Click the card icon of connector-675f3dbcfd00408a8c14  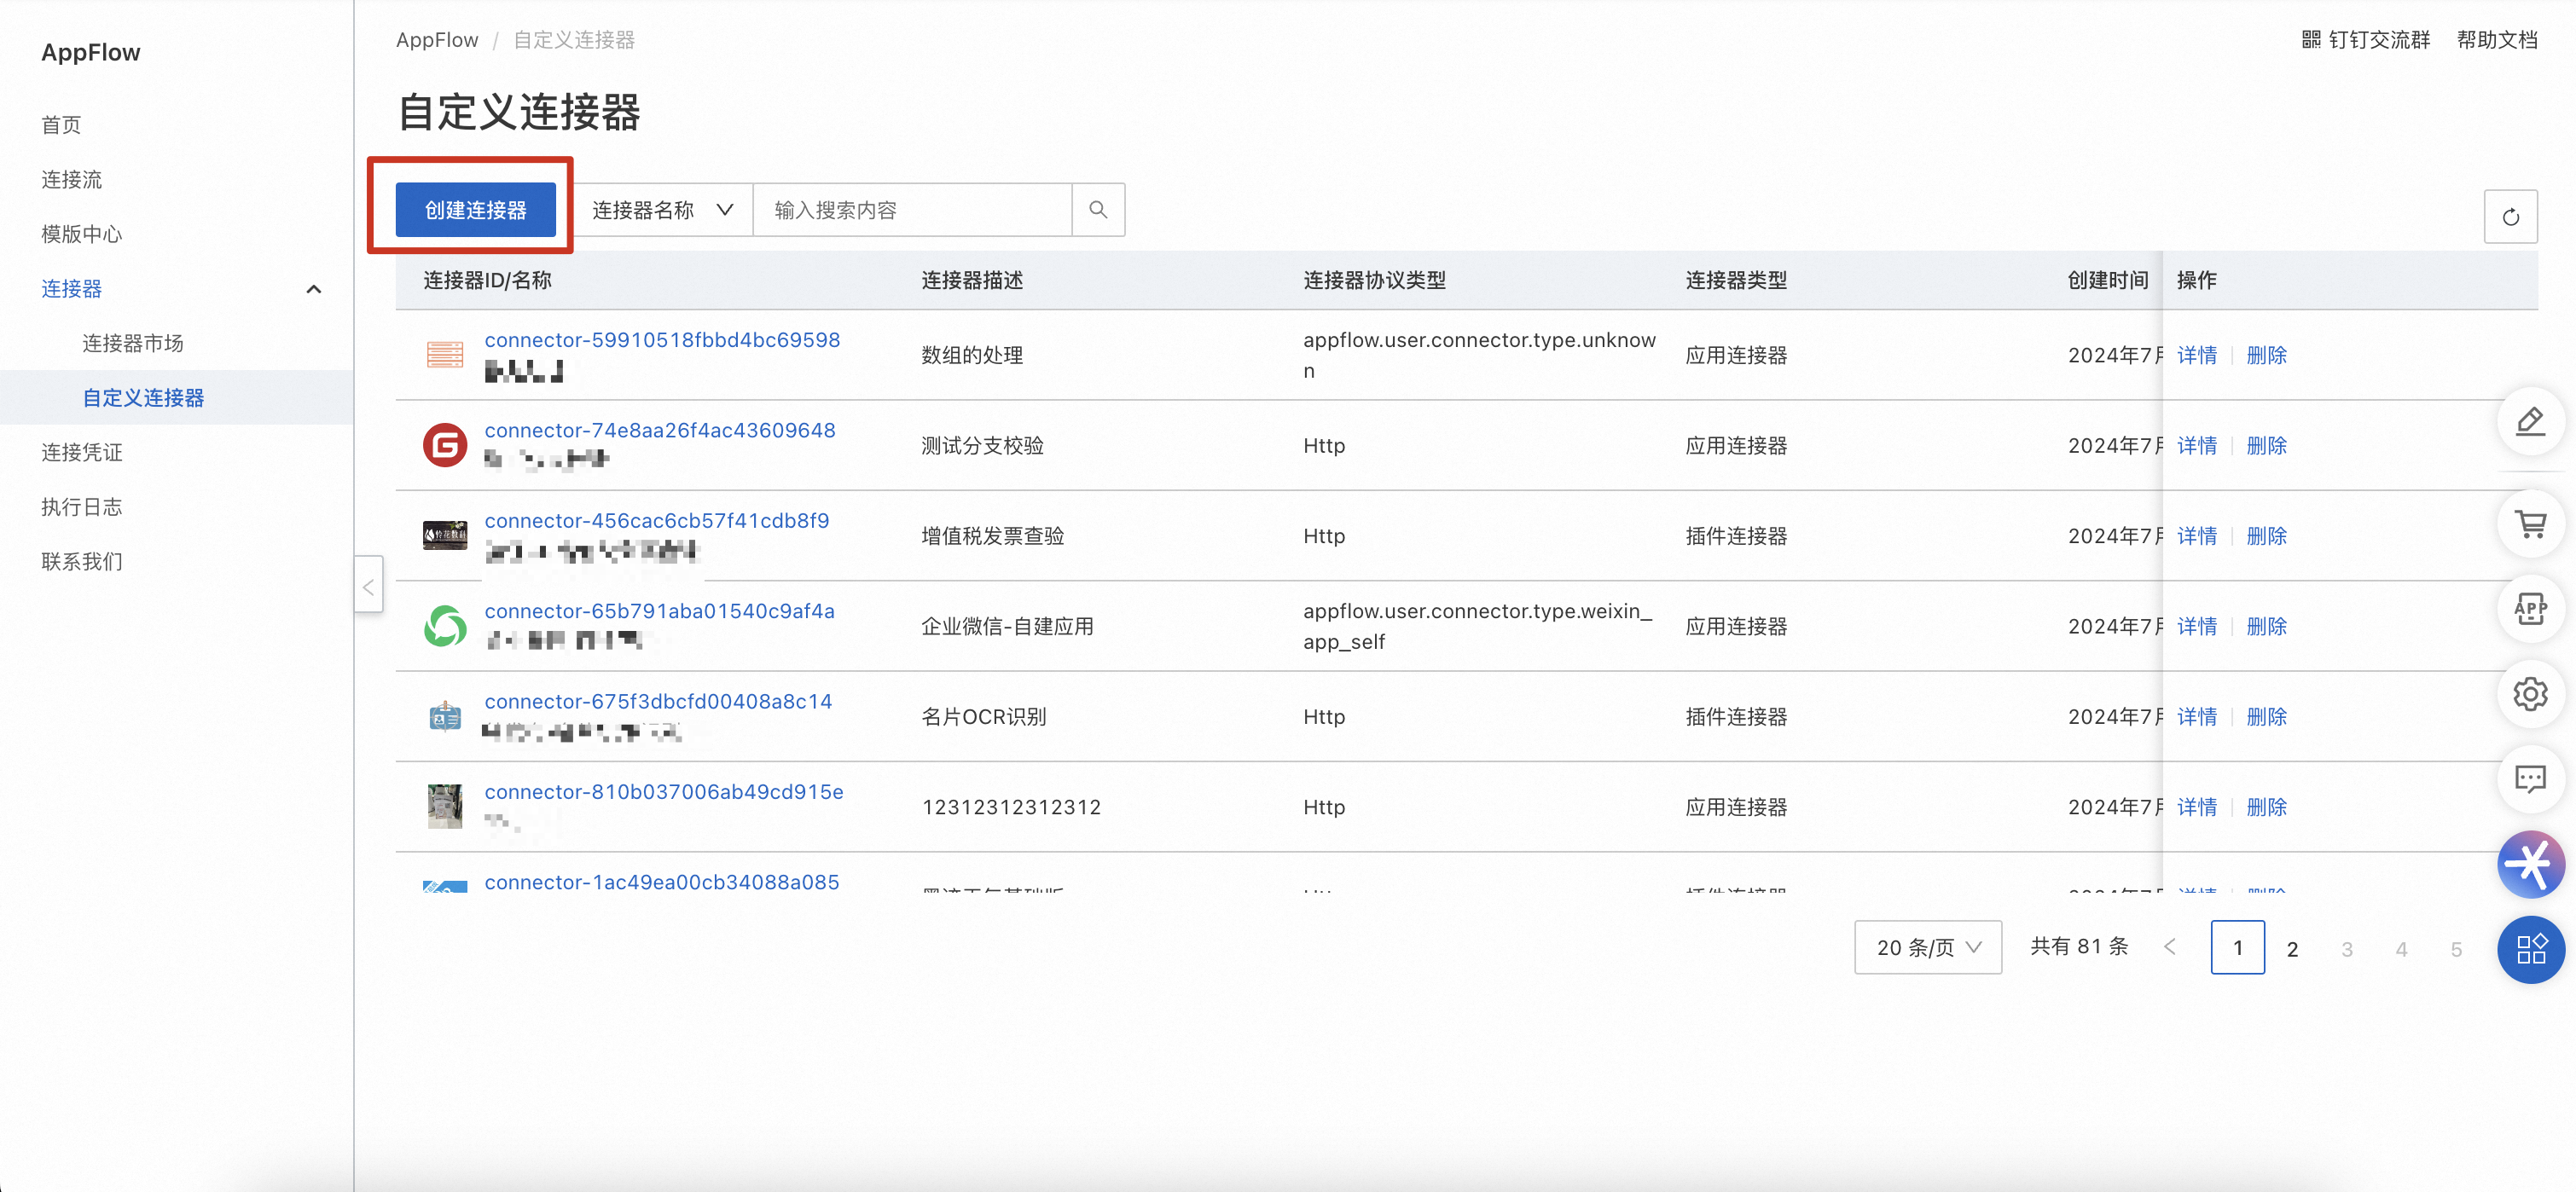(x=445, y=716)
